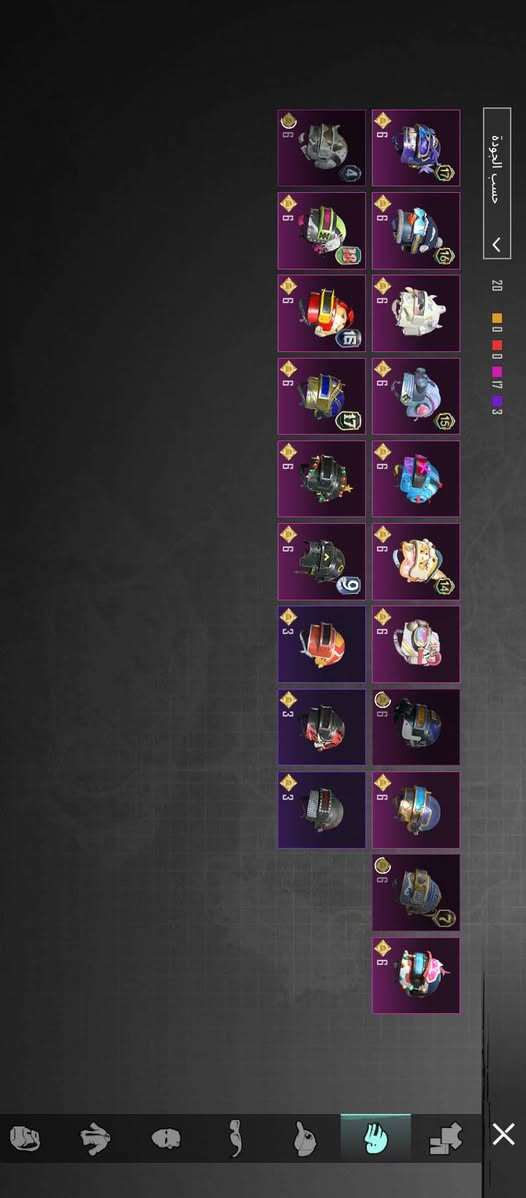Viewport: 526px width, 1198px height.
Task: Choose the black helmet with badge 9
Action: [x=322, y=562]
